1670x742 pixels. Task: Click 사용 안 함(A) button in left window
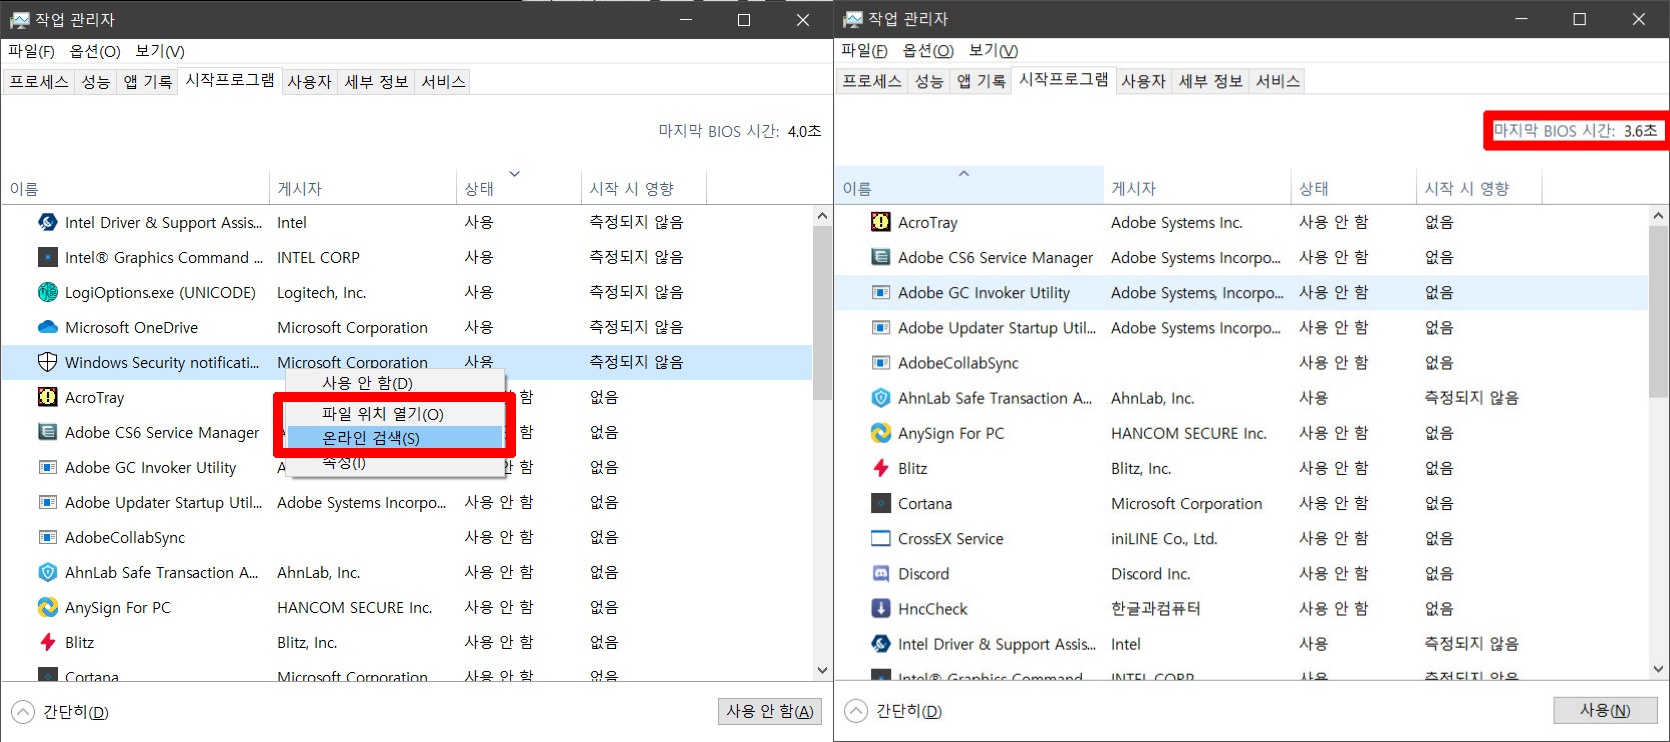pos(770,711)
